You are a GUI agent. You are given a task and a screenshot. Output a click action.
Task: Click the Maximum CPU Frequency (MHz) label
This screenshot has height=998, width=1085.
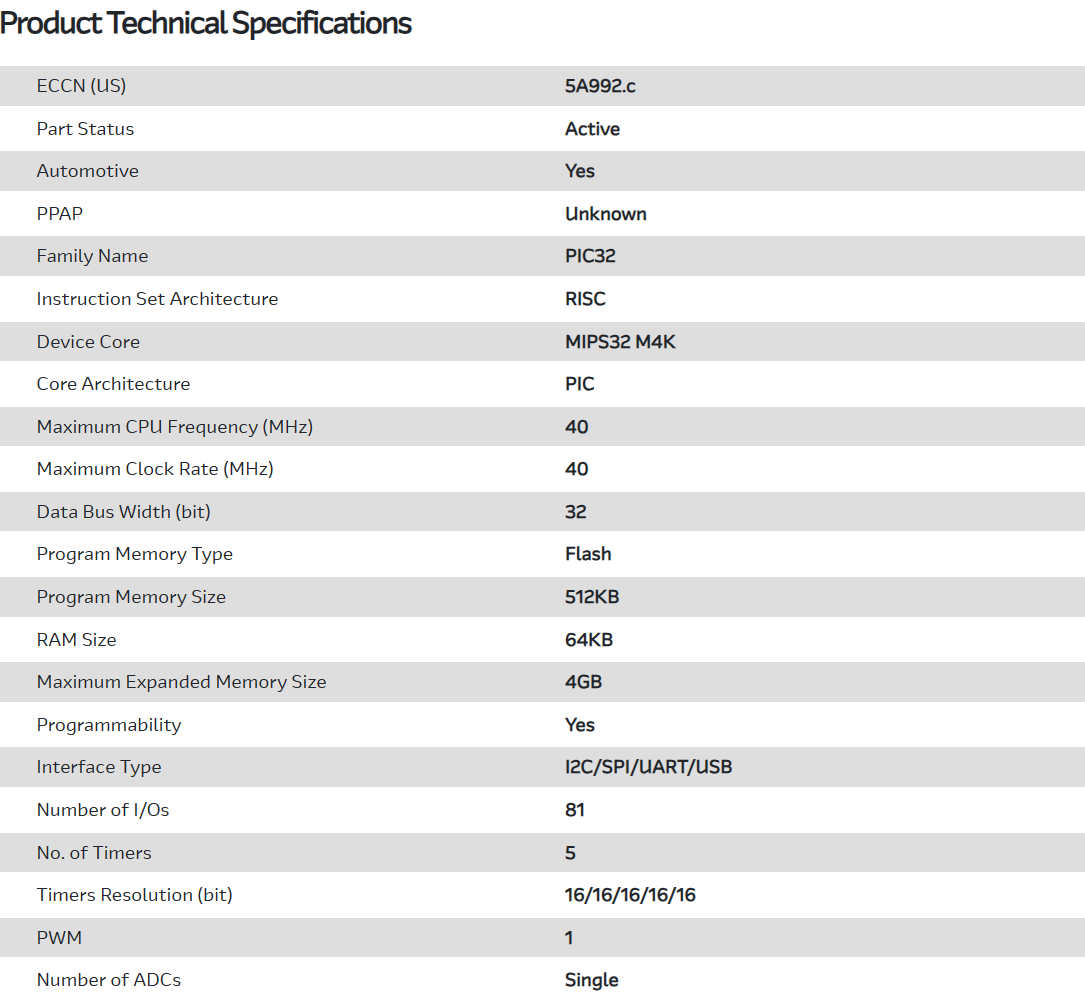tap(175, 427)
